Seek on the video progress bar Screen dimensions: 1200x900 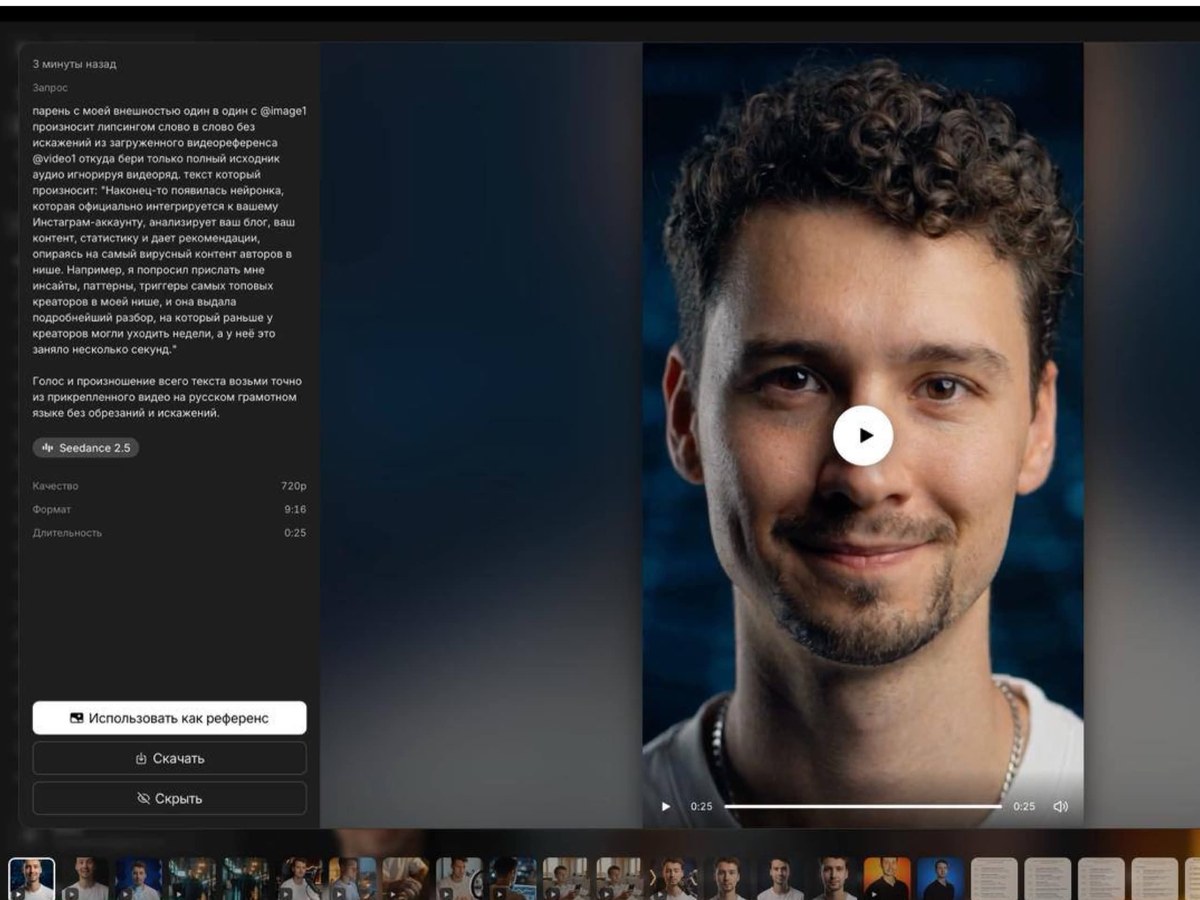point(863,806)
